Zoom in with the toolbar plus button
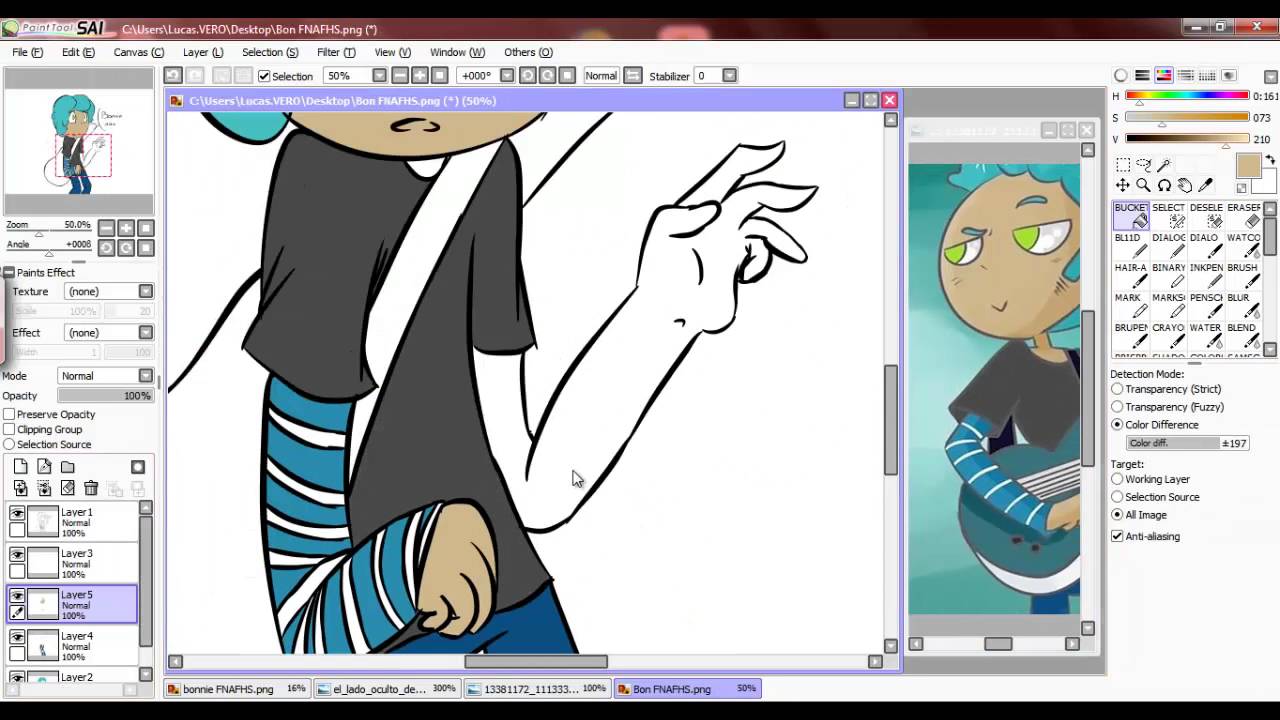 point(419,76)
